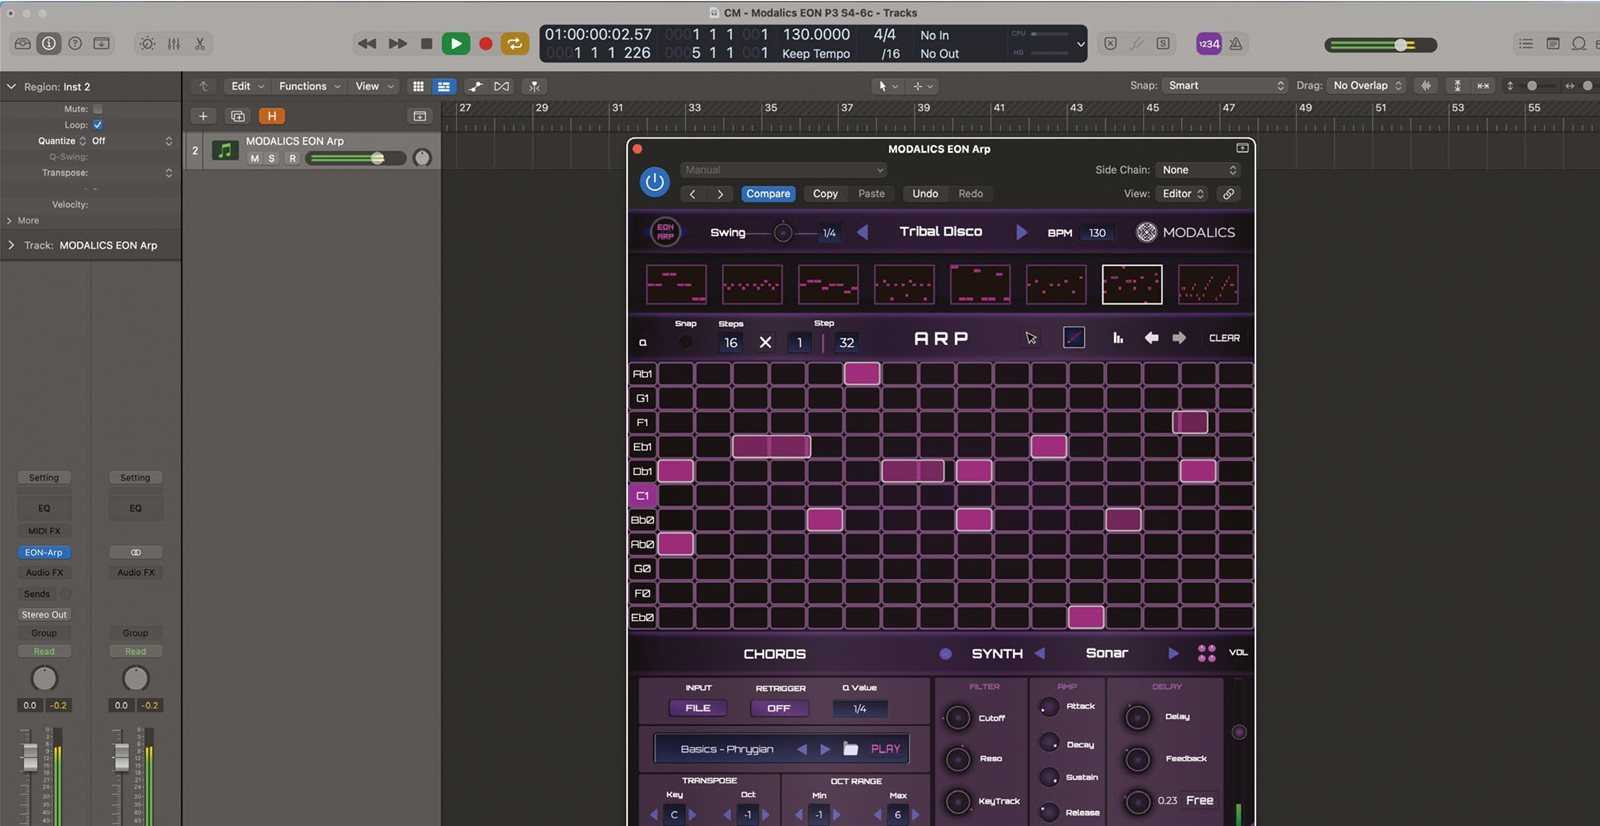1600x826 pixels.
Task: Toggle the Flex bowtie icon
Action: pos(502,86)
